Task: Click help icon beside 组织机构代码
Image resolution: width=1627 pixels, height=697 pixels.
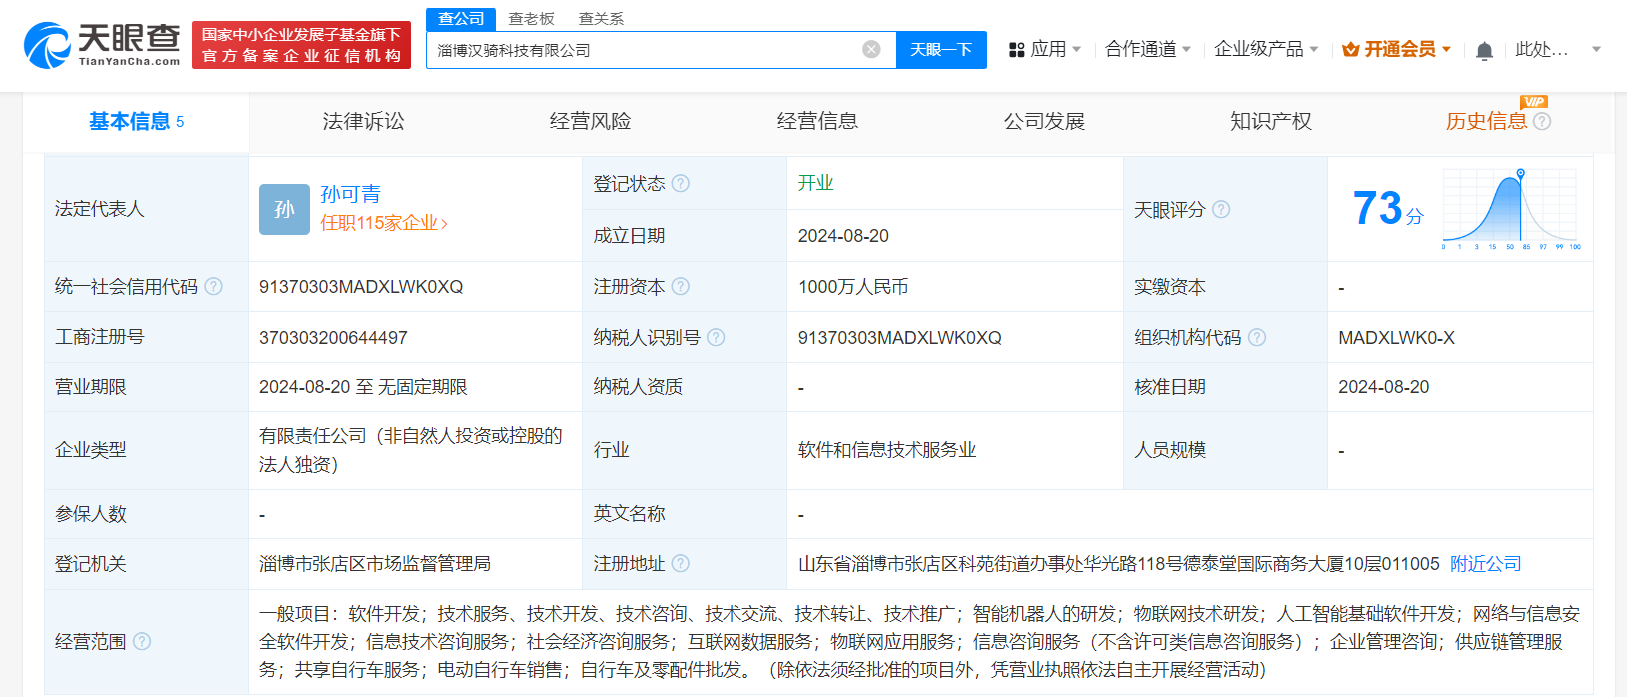Action: click(1257, 338)
